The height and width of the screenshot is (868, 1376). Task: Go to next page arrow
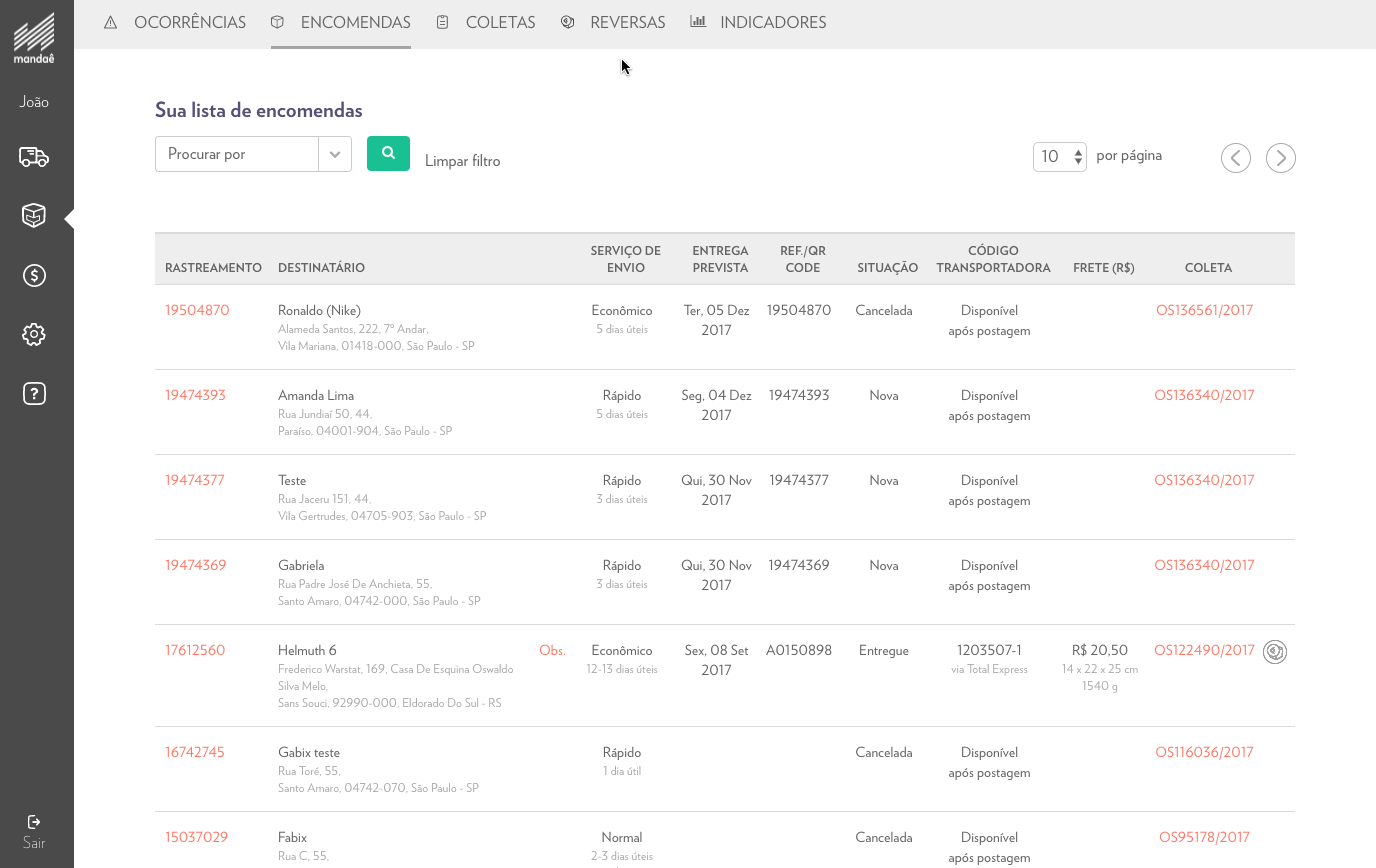[x=1280, y=158]
